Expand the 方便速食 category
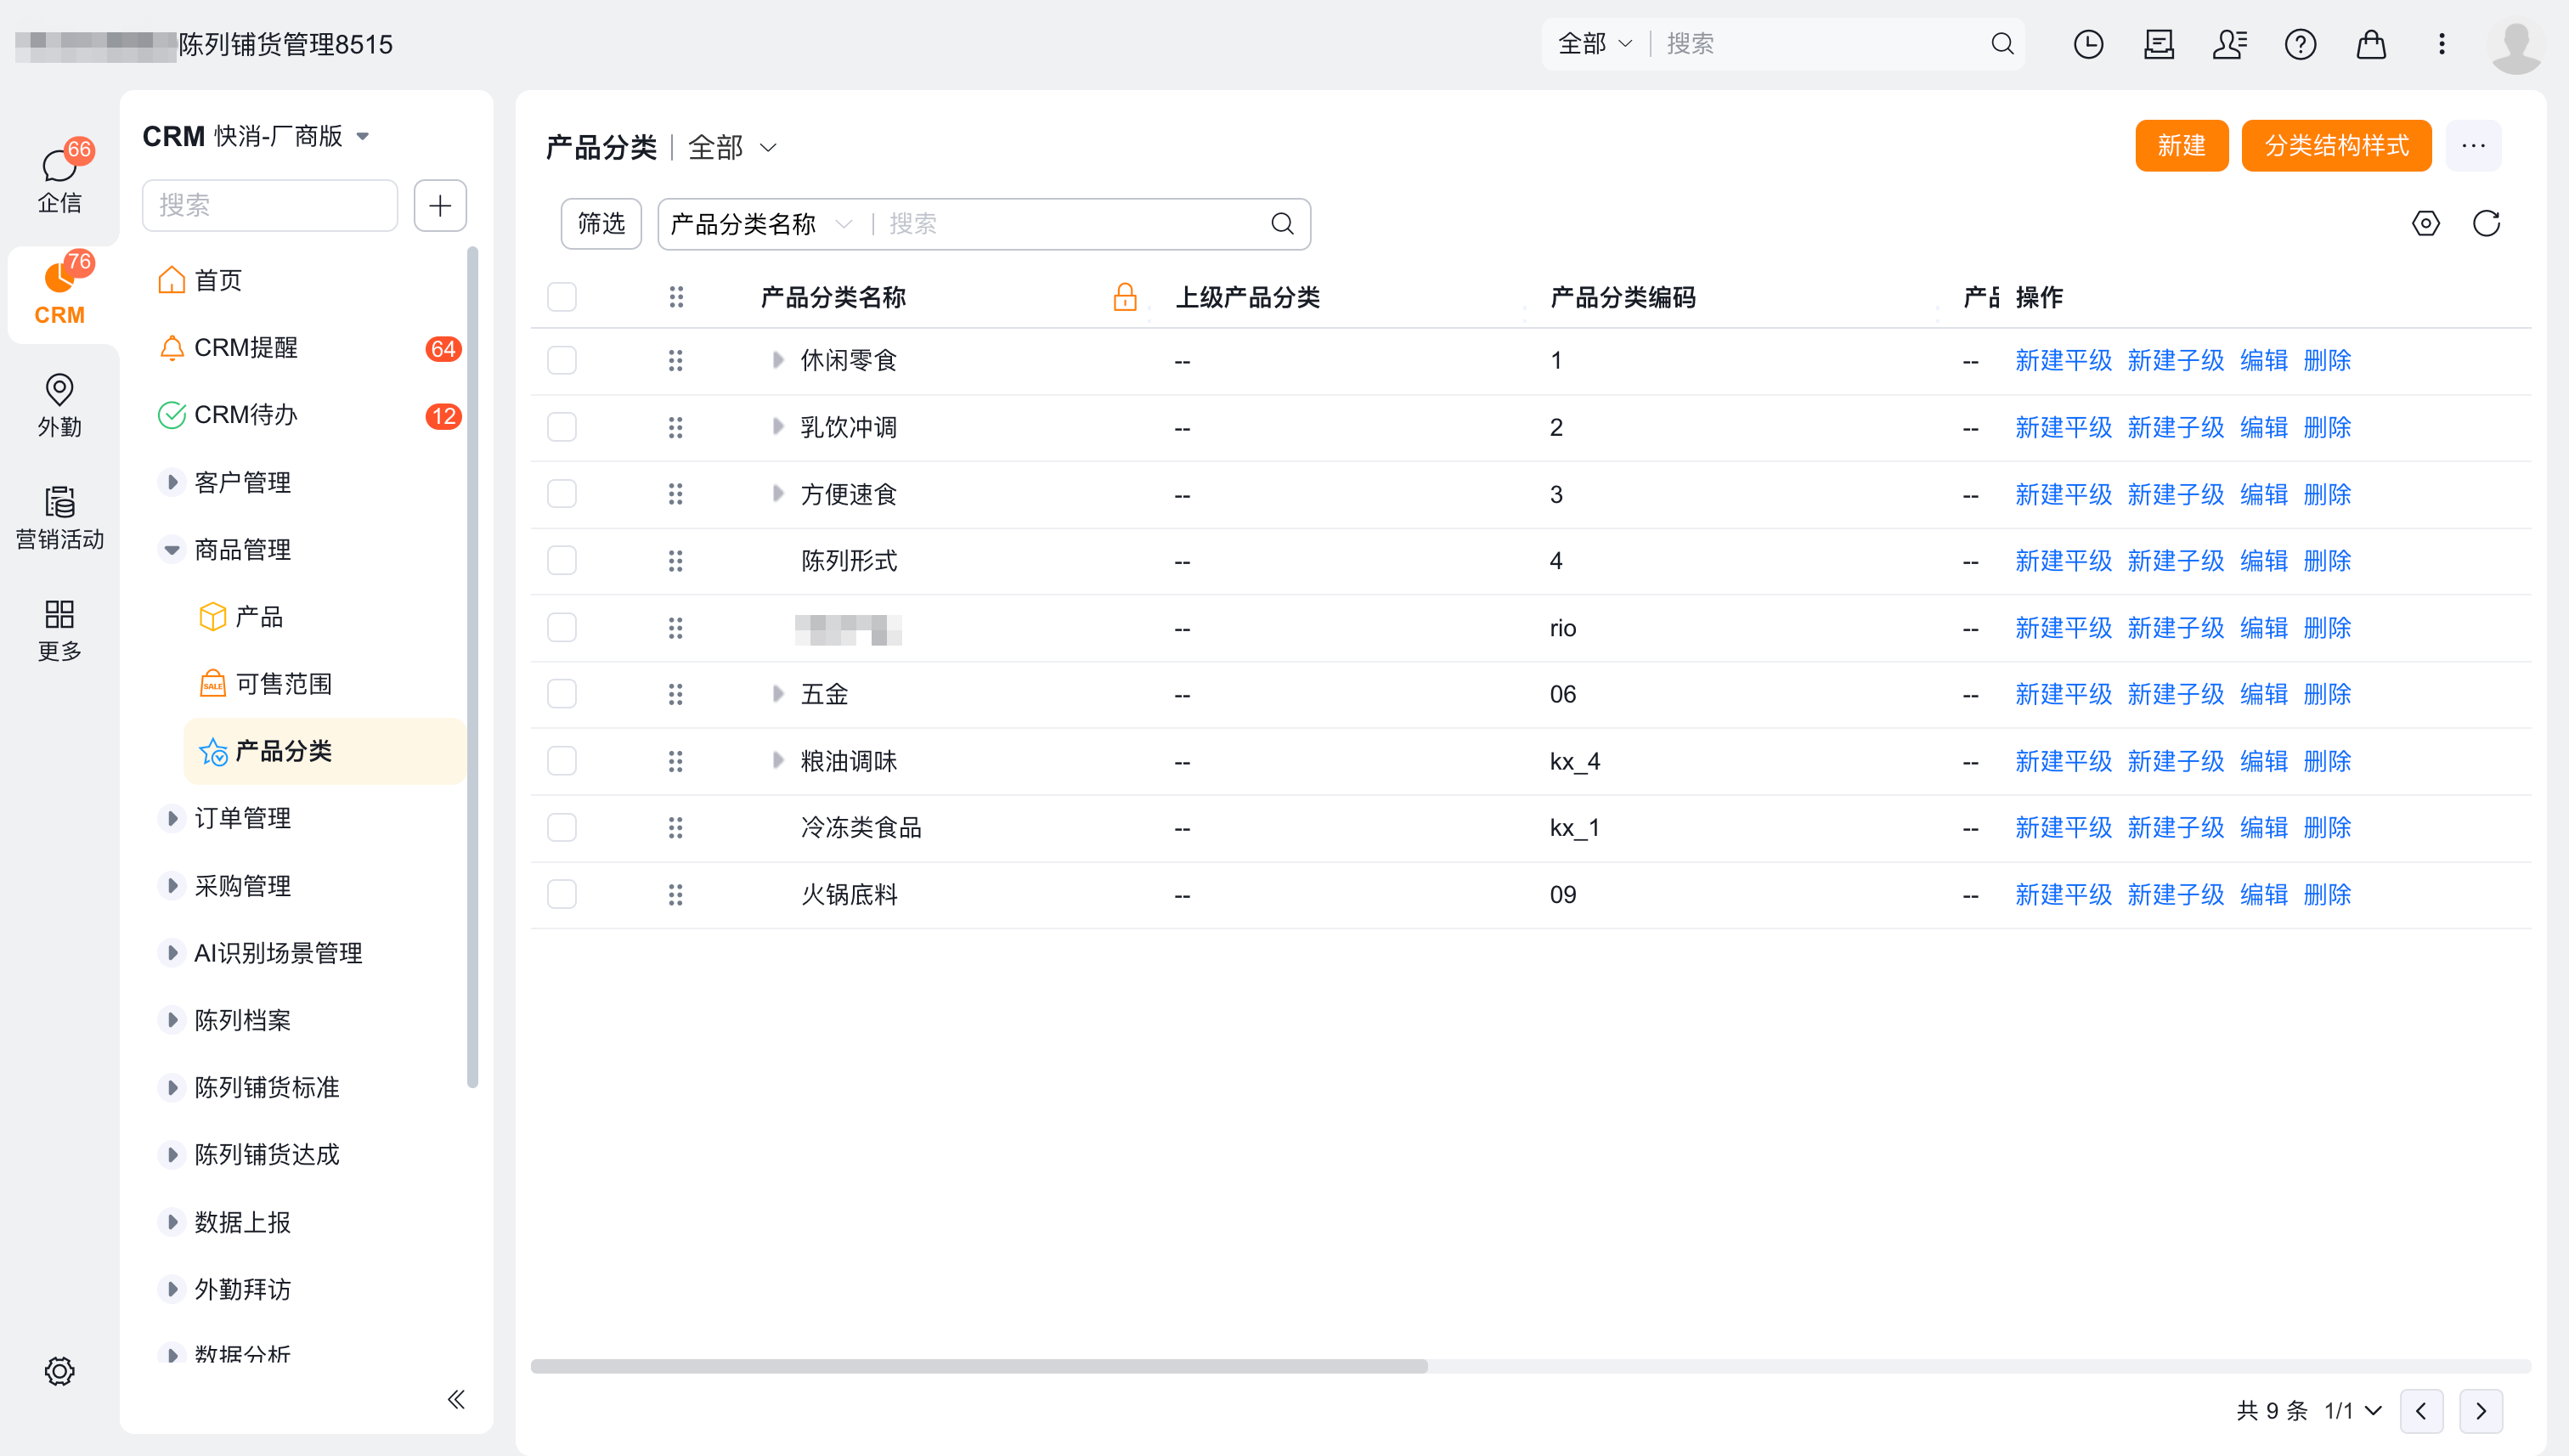The height and width of the screenshot is (1456, 2569). click(778, 494)
